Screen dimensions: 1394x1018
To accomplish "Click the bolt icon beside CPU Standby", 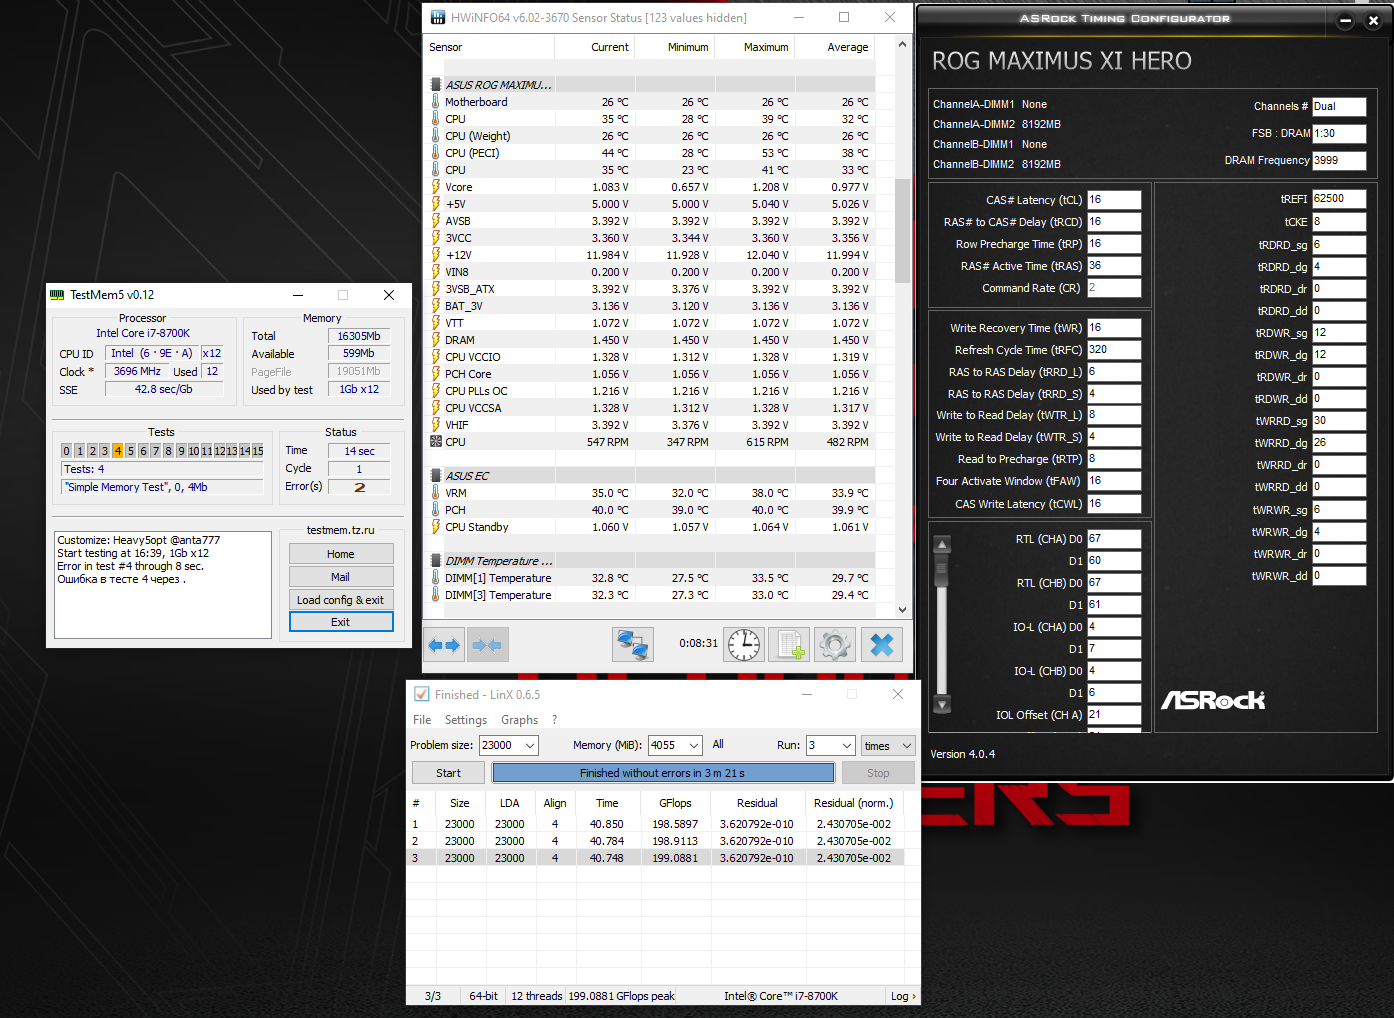I will click(436, 527).
